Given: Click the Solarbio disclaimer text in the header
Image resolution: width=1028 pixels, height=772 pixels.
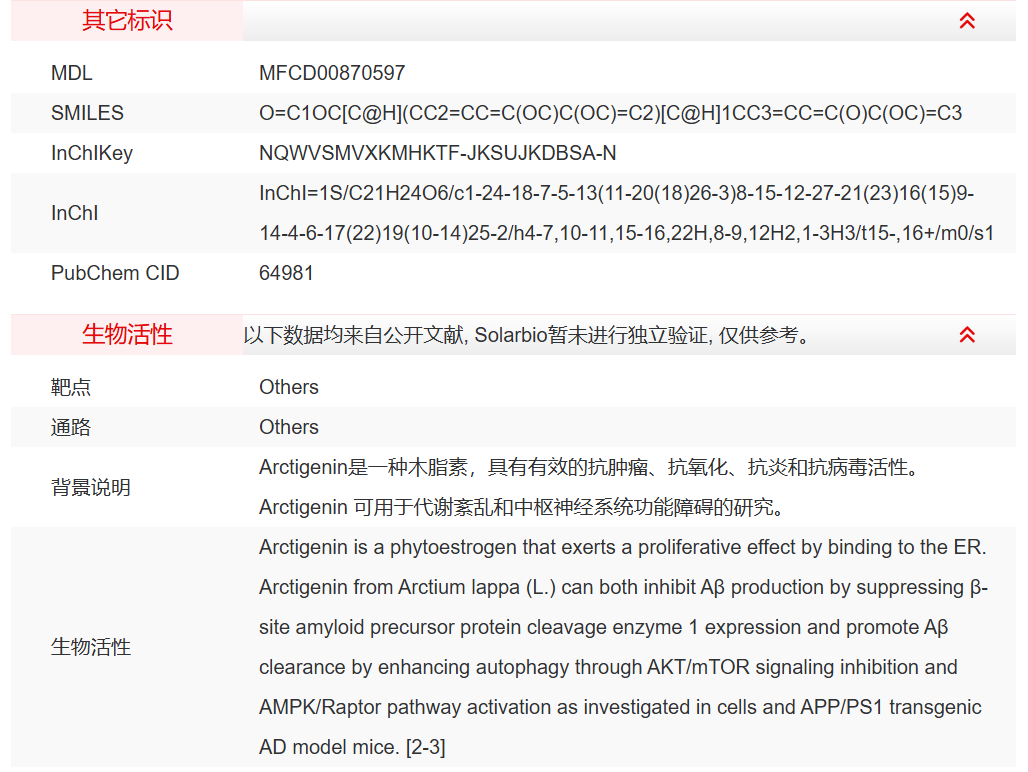Looking at the screenshot, I should tap(526, 336).
